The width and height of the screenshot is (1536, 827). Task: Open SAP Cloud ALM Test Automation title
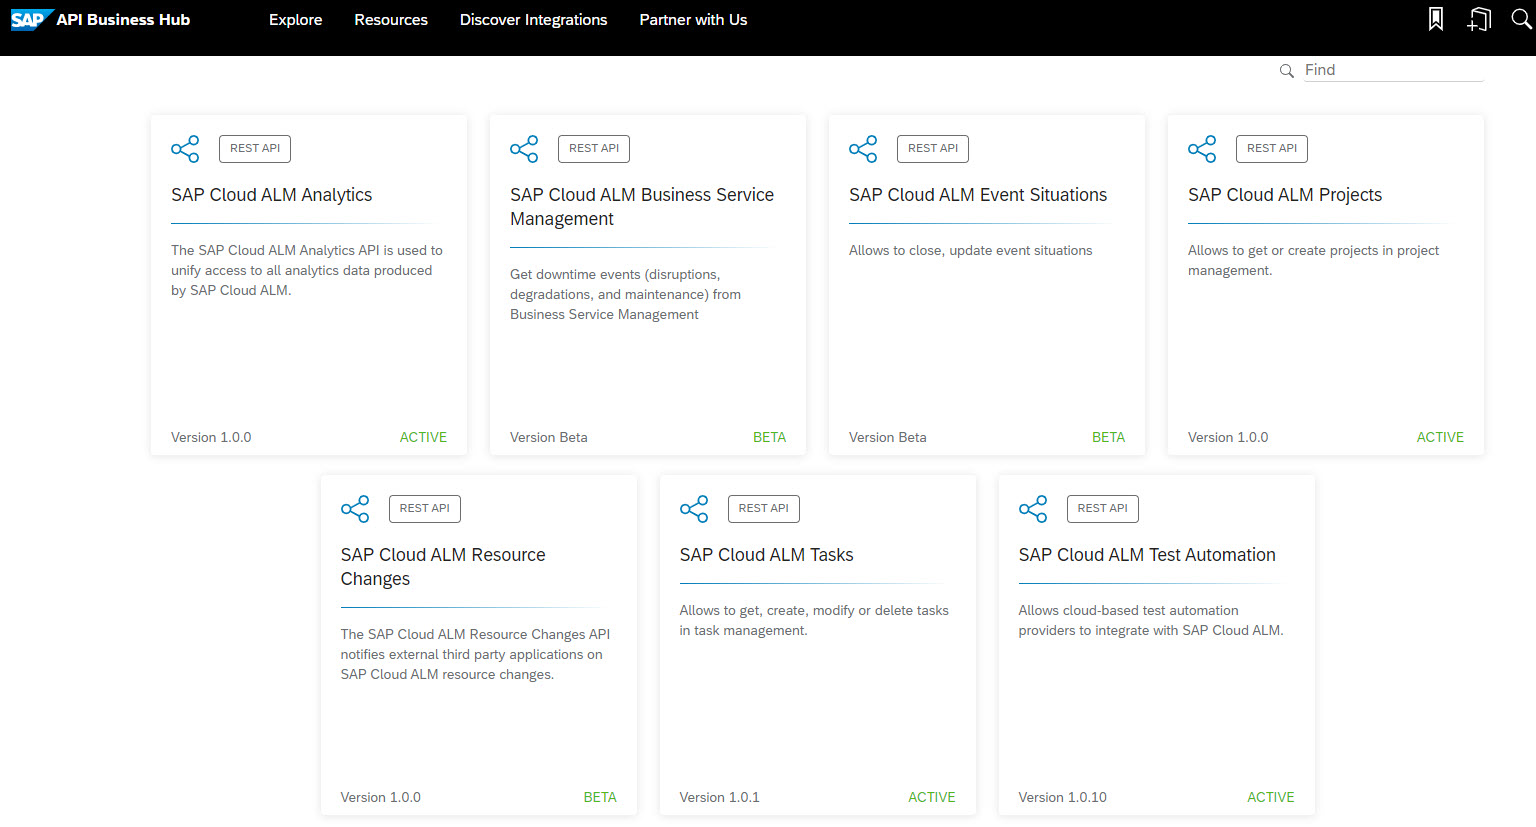pyautogui.click(x=1146, y=555)
